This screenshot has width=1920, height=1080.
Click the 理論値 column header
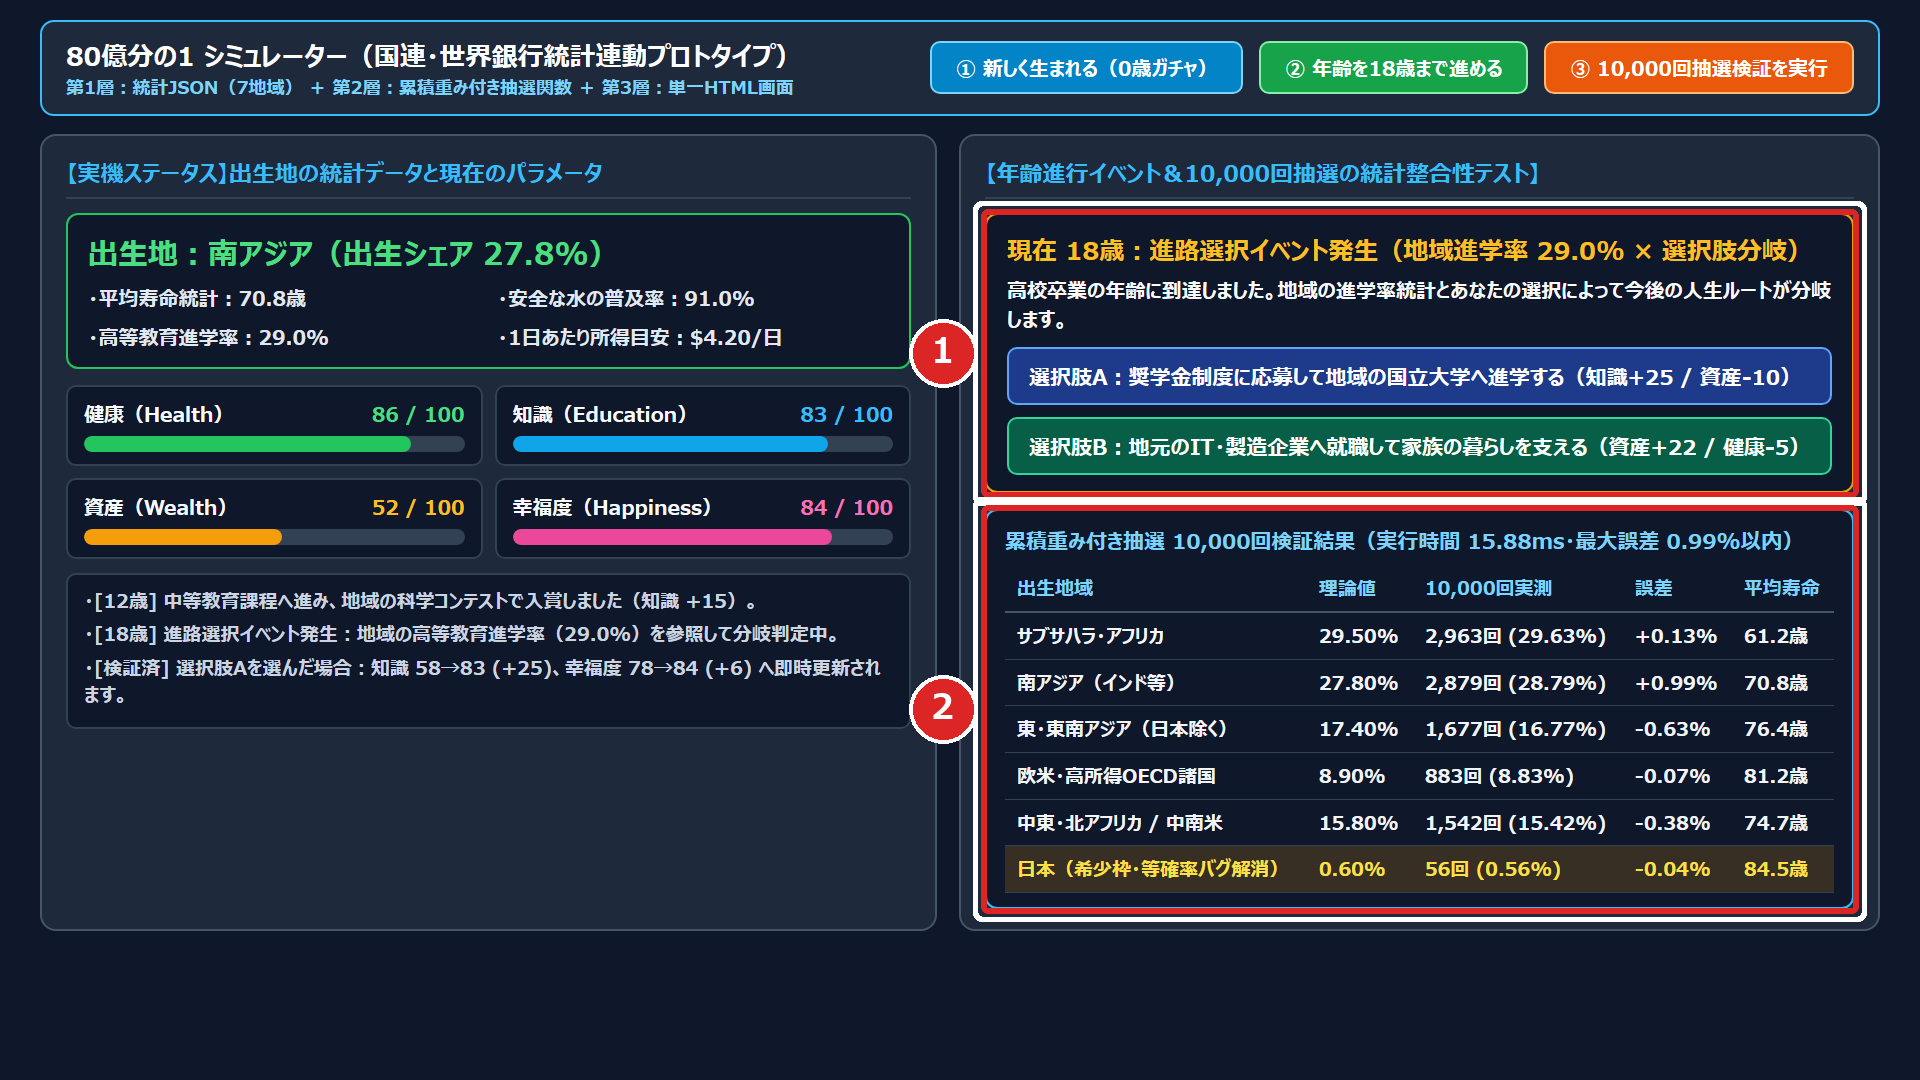pos(1347,587)
